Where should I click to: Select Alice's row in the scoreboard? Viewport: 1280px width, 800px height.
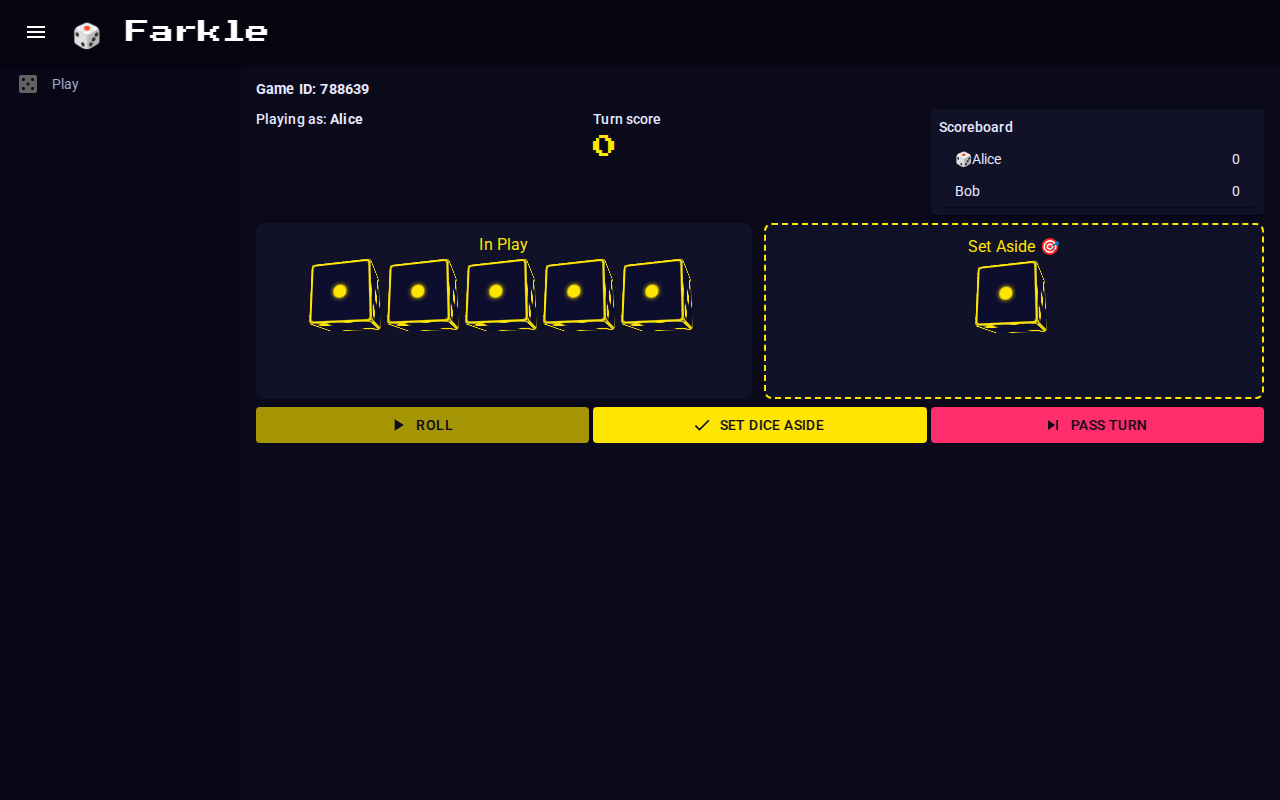click(x=1097, y=159)
